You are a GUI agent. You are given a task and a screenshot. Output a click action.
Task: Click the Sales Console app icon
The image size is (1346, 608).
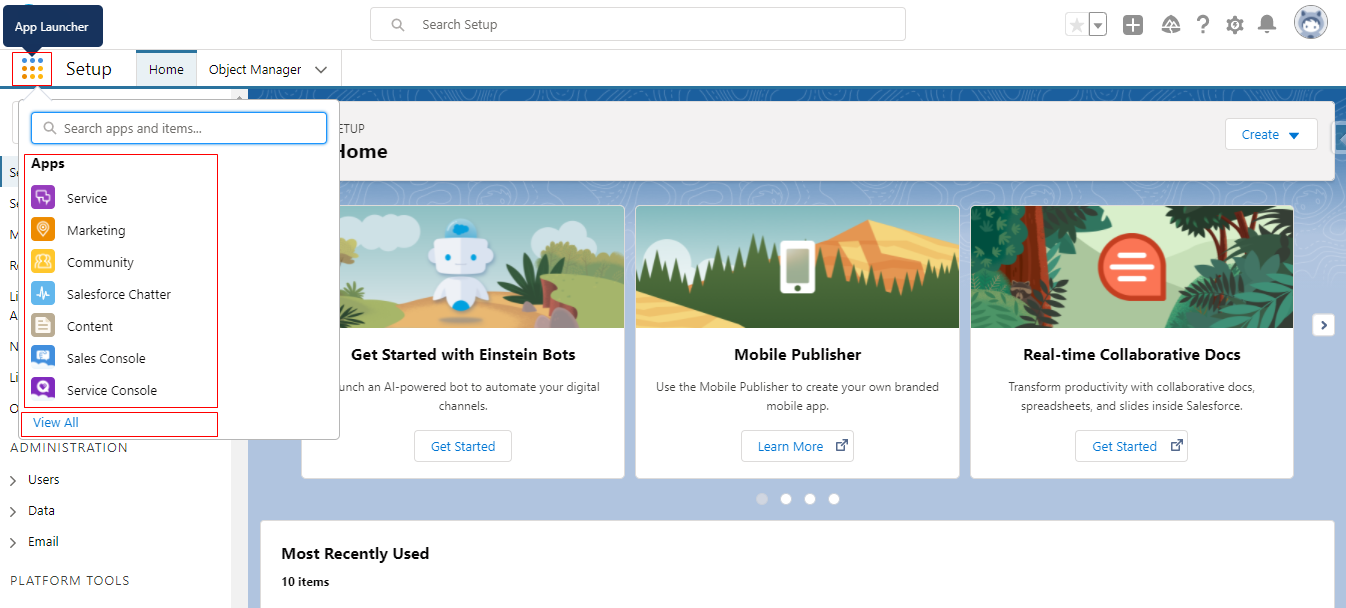(43, 358)
